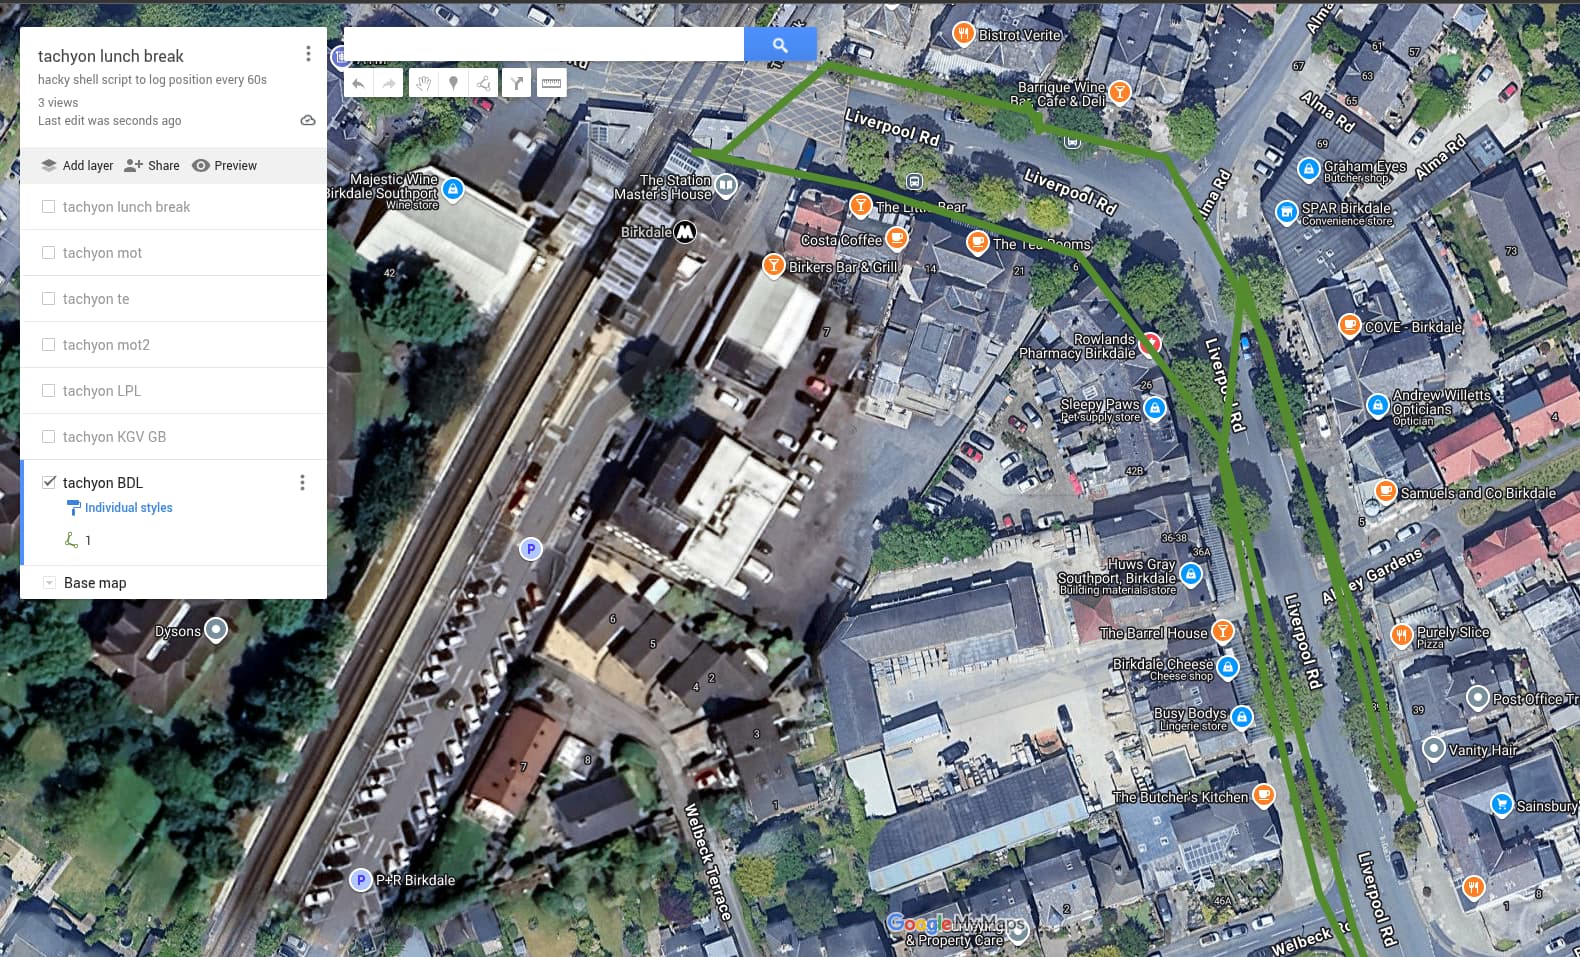Click the Share button
This screenshot has height=957, width=1580.
[x=152, y=166]
